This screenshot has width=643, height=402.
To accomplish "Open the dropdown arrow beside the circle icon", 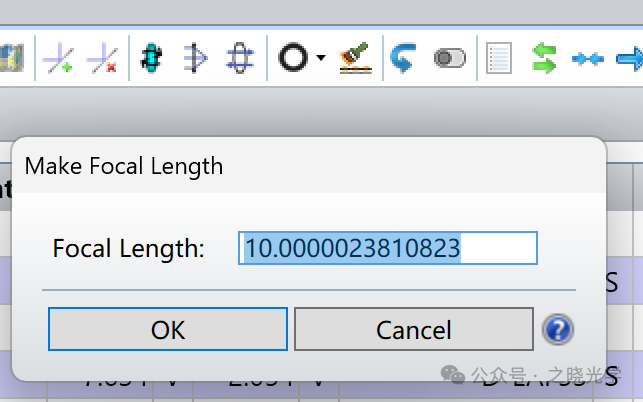I will pyautogui.click(x=320, y=58).
